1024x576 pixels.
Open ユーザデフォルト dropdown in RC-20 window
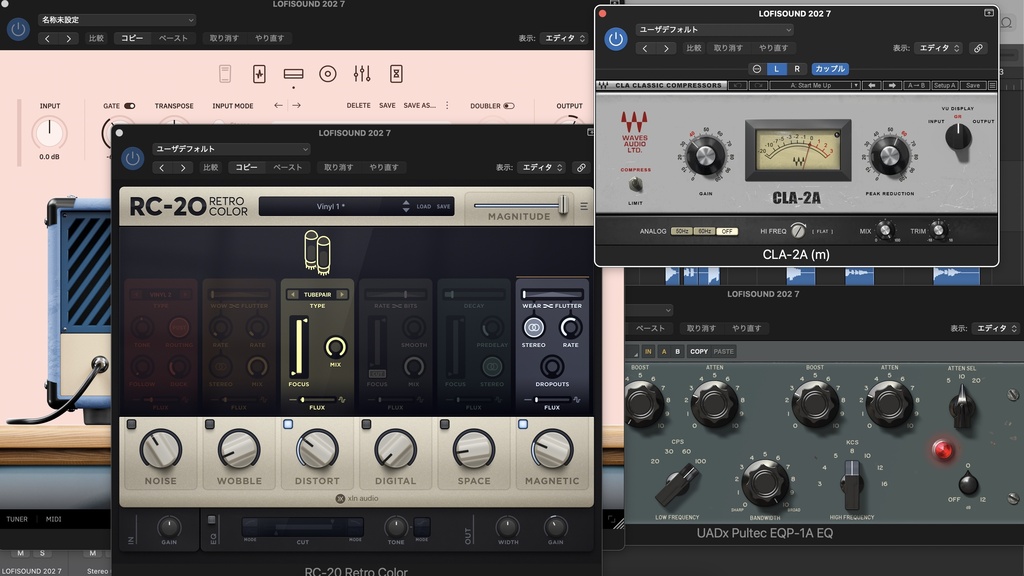coord(231,149)
